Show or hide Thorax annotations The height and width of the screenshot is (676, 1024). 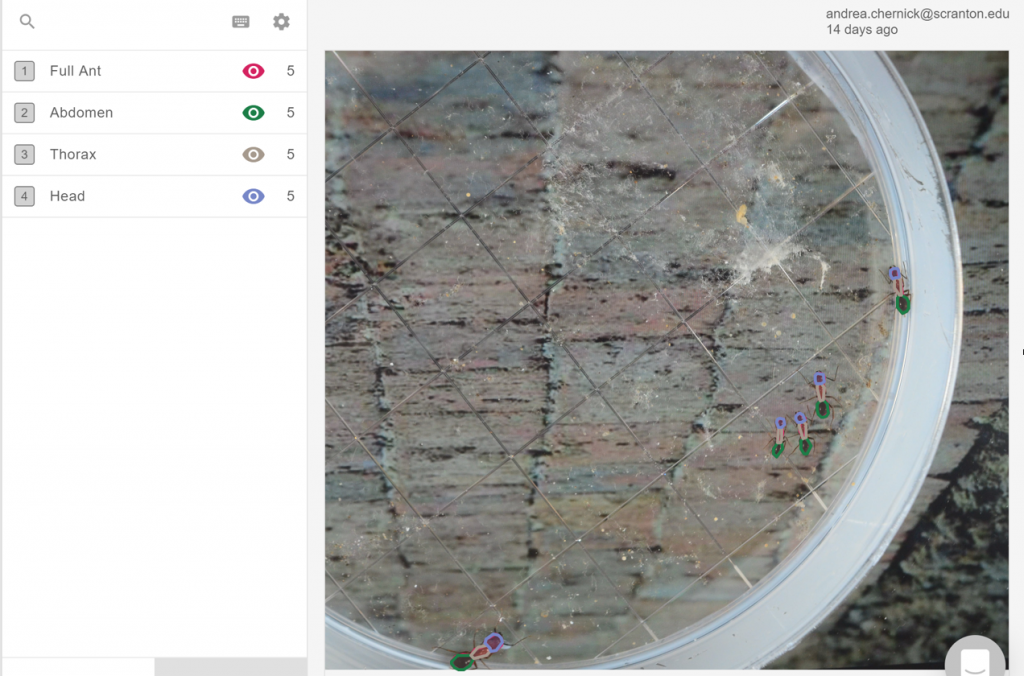(253, 155)
